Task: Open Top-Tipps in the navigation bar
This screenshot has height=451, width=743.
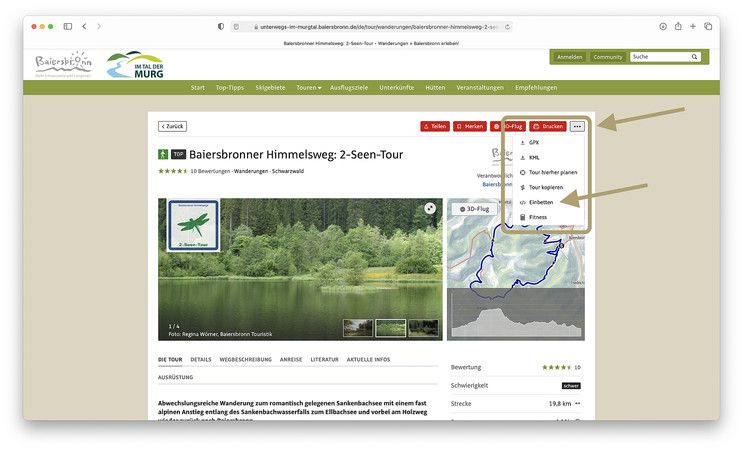Action: click(230, 88)
